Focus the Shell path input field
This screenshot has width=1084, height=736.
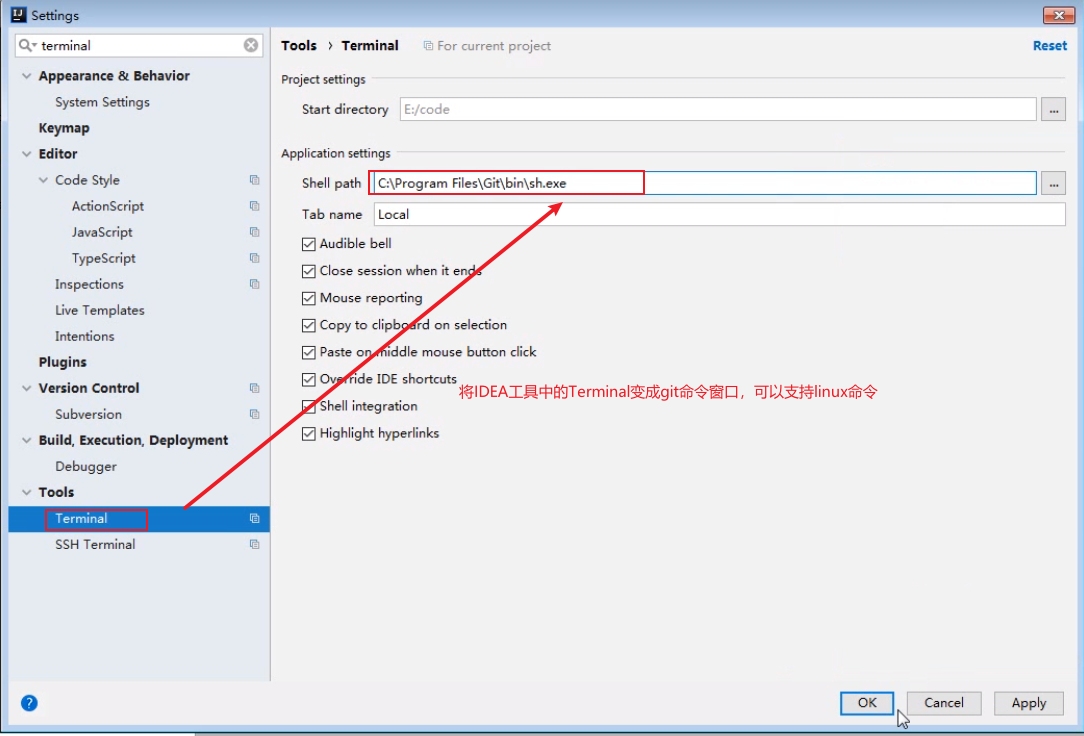(x=704, y=183)
